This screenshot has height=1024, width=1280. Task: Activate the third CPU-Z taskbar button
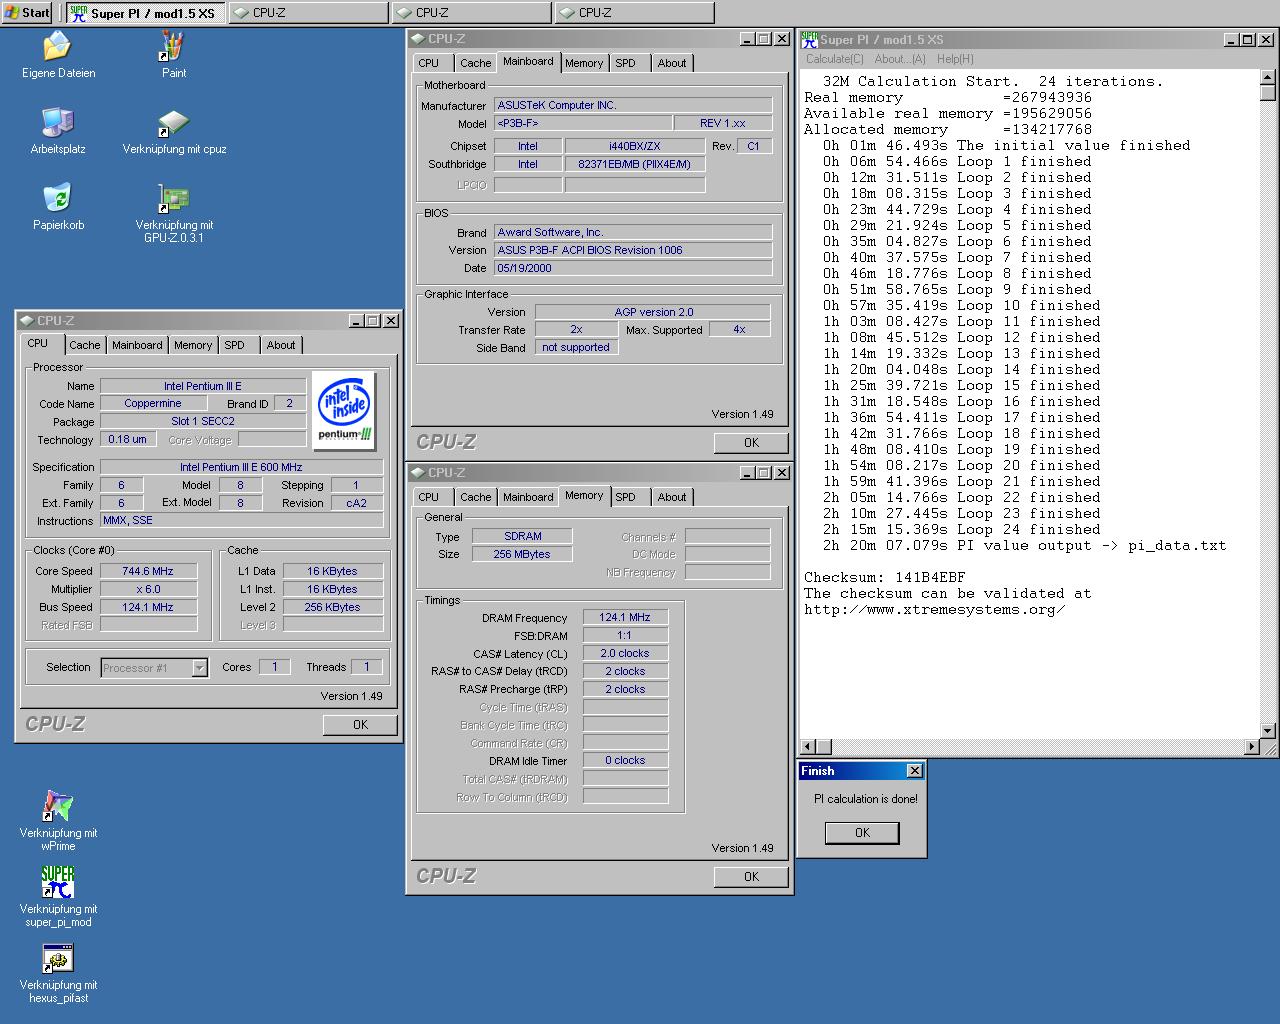(634, 13)
